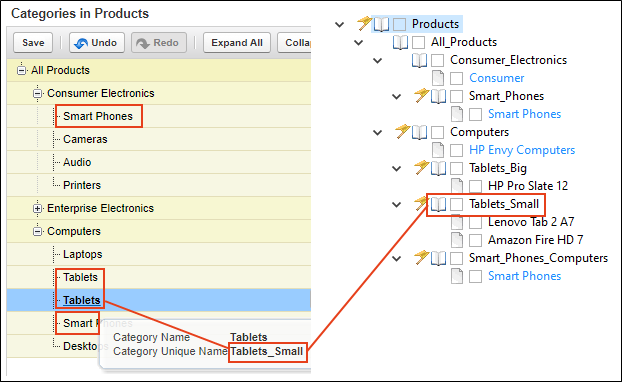Image resolution: width=622 pixels, height=382 pixels.
Task: Select the Amazon Fire HD 7 item
Action: click(x=535, y=240)
